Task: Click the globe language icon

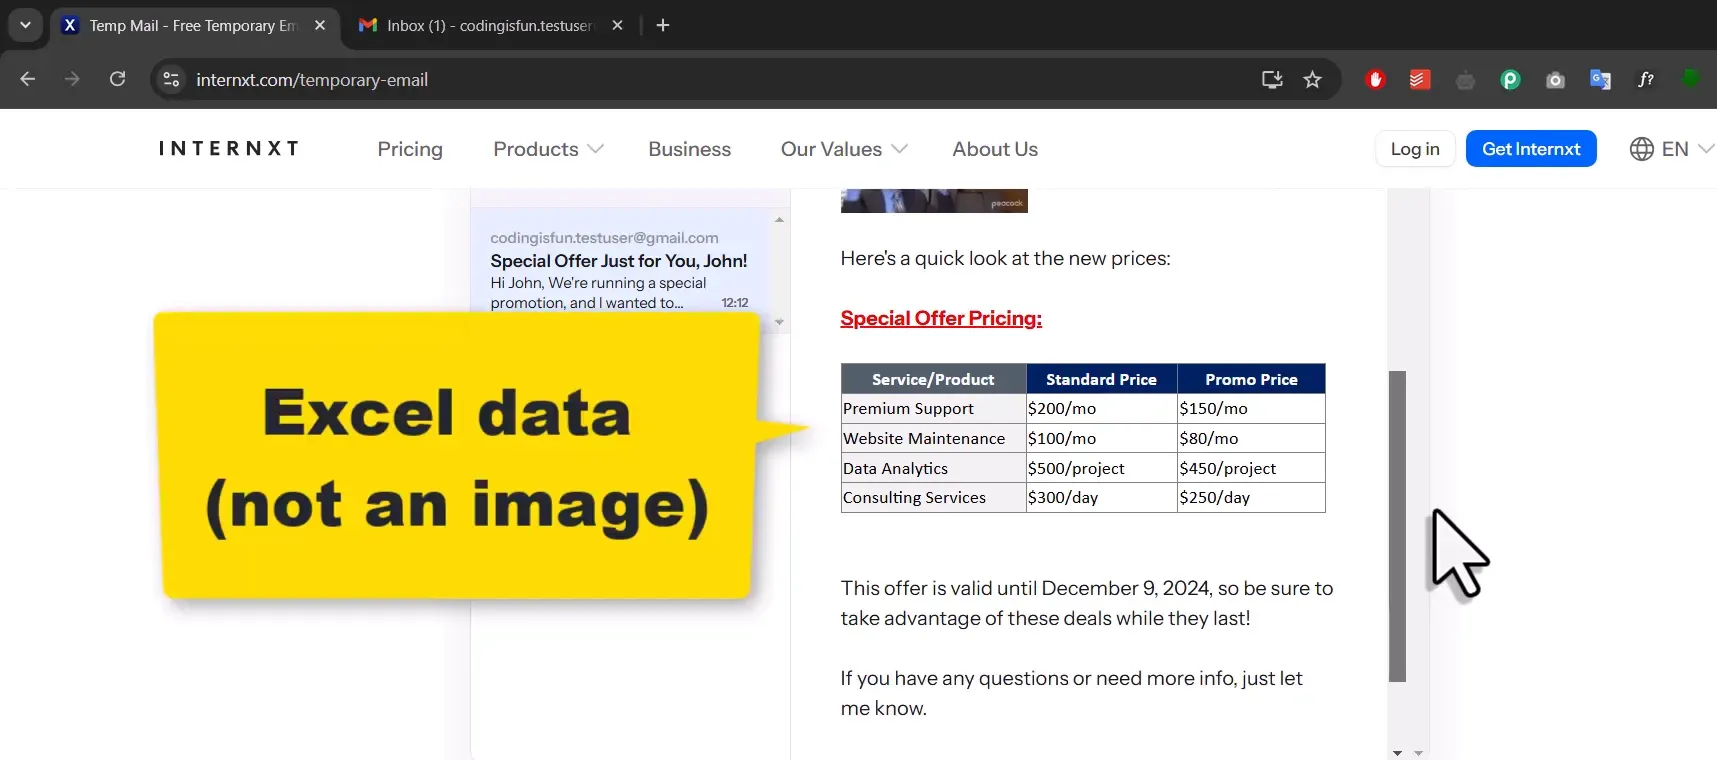Action: pyautogui.click(x=1642, y=149)
